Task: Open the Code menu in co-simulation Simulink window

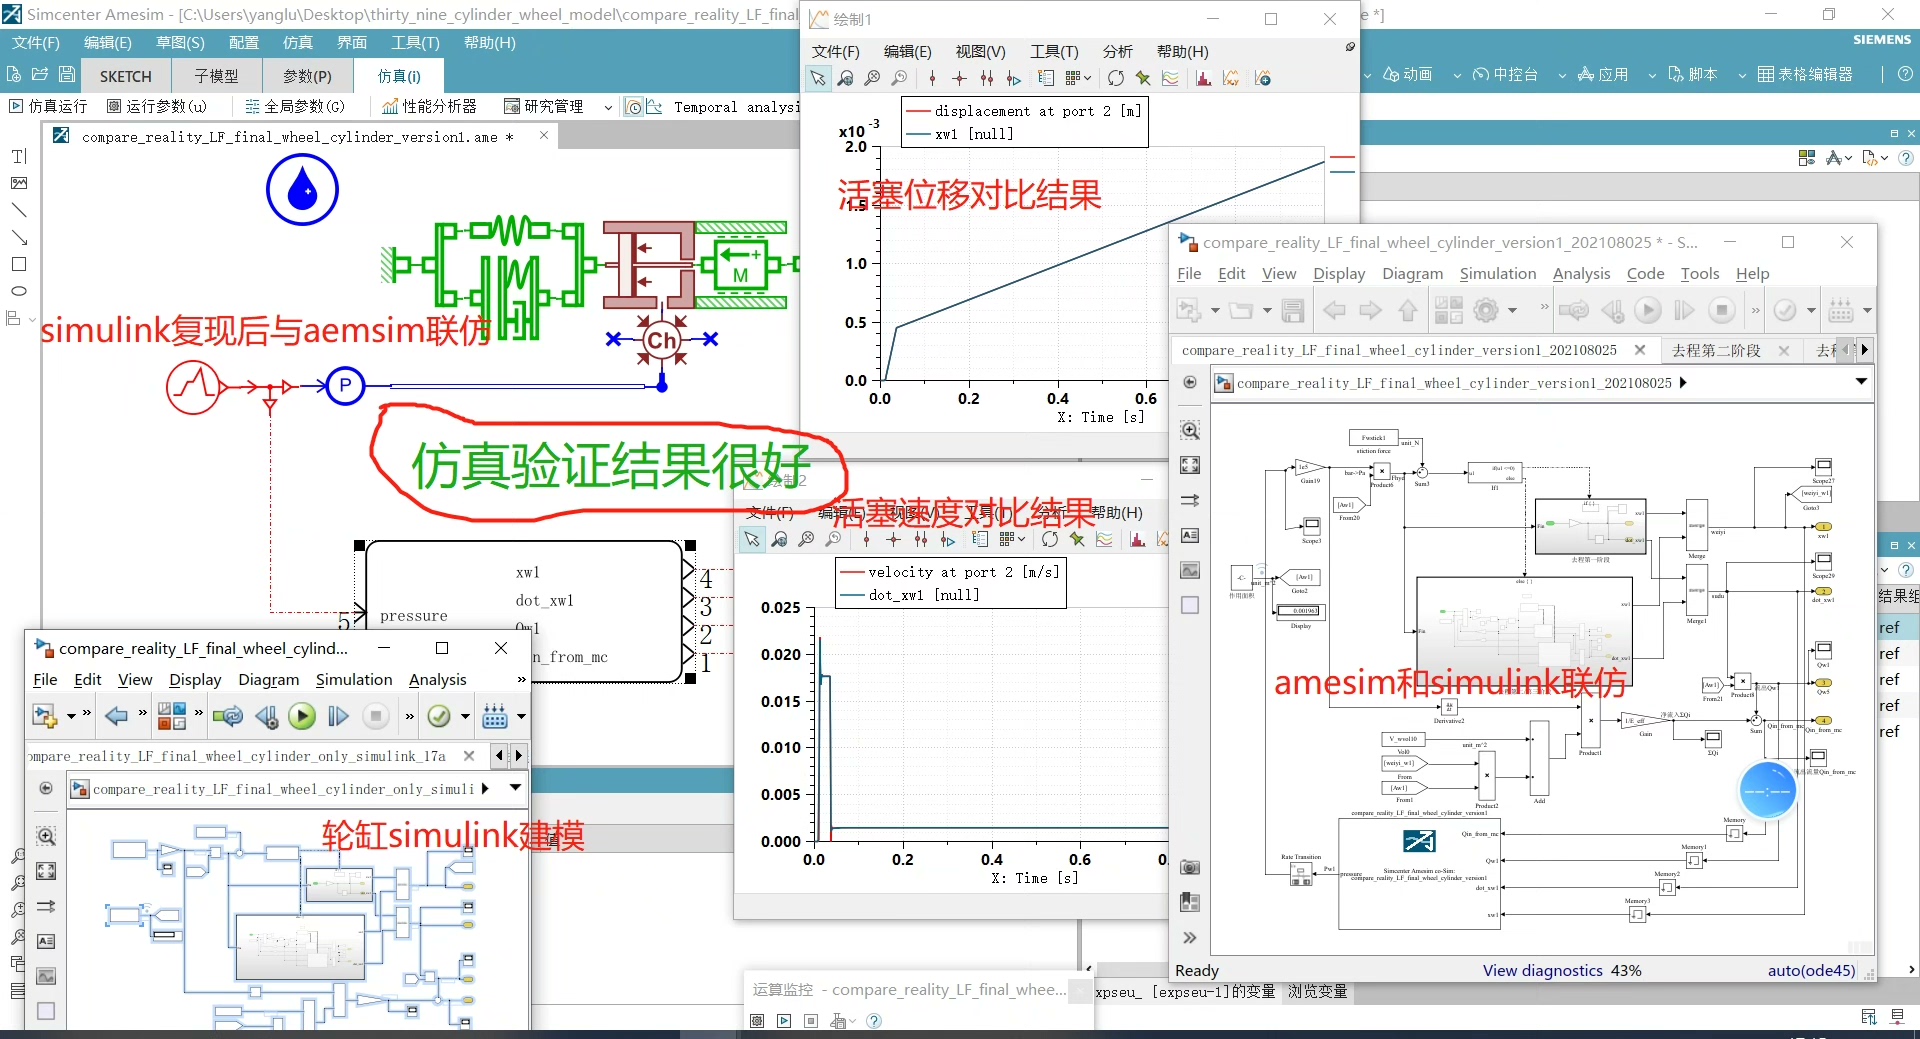Action: tap(1645, 273)
